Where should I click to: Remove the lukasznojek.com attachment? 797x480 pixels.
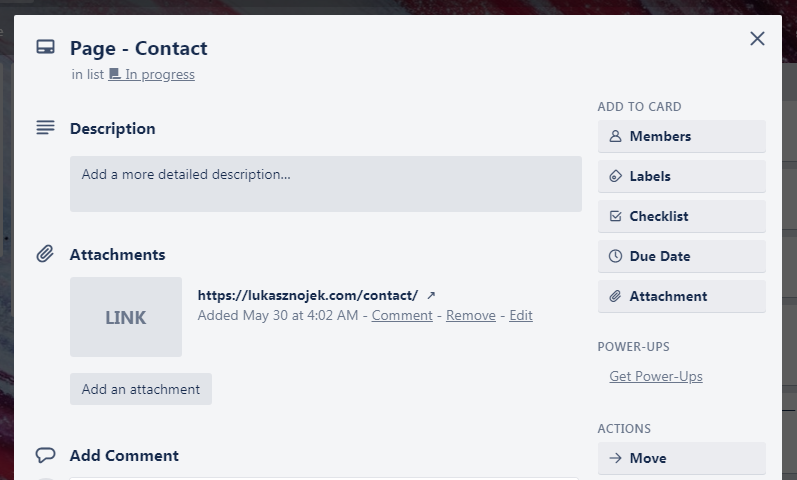pyautogui.click(x=471, y=315)
